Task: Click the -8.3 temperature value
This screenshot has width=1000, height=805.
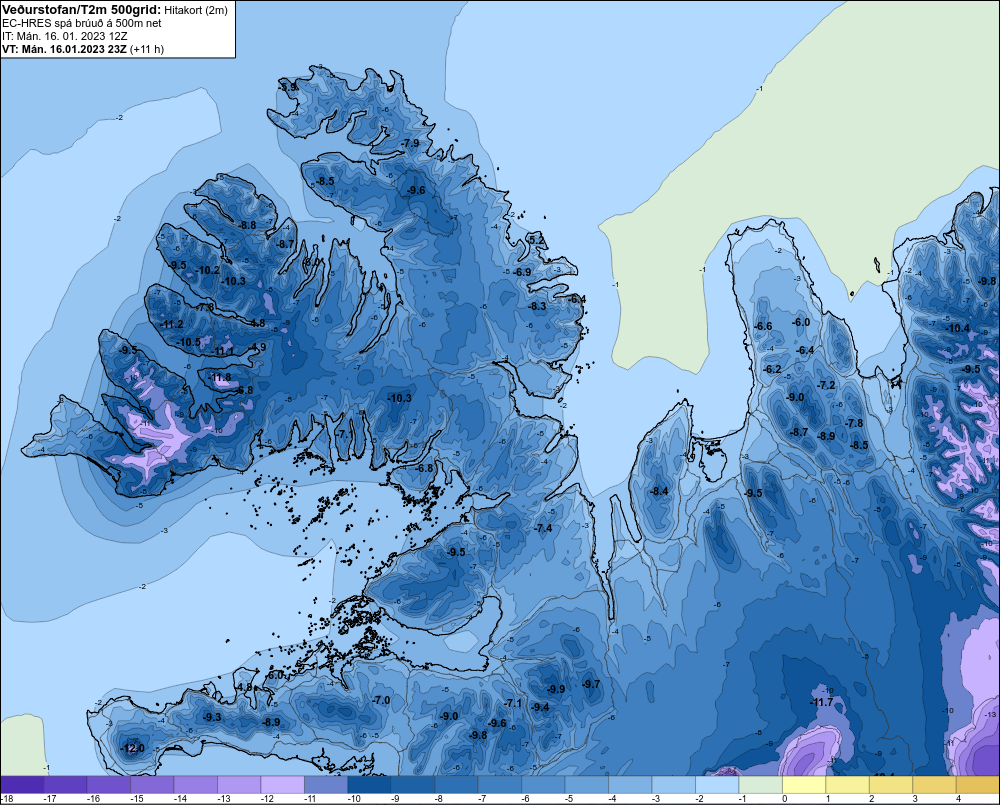Action: click(538, 306)
